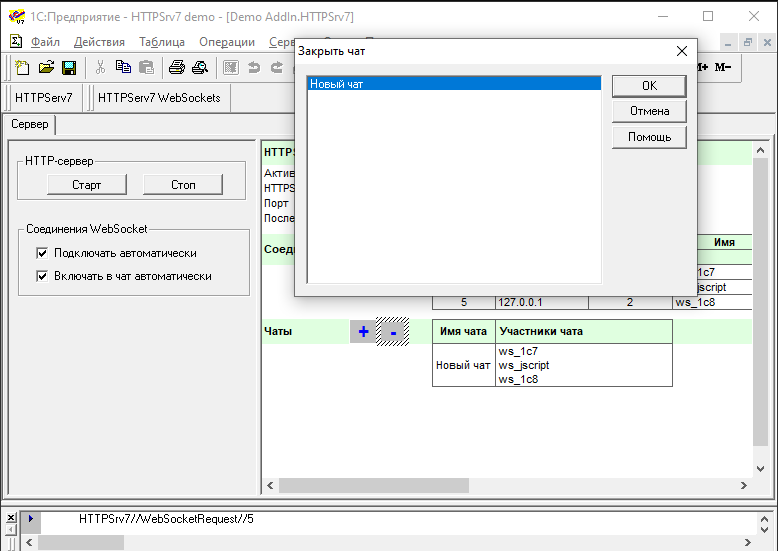Screen dimensions: 778x551
Task: Click the 127.0.0.1 table cell
Action: (x=541, y=302)
